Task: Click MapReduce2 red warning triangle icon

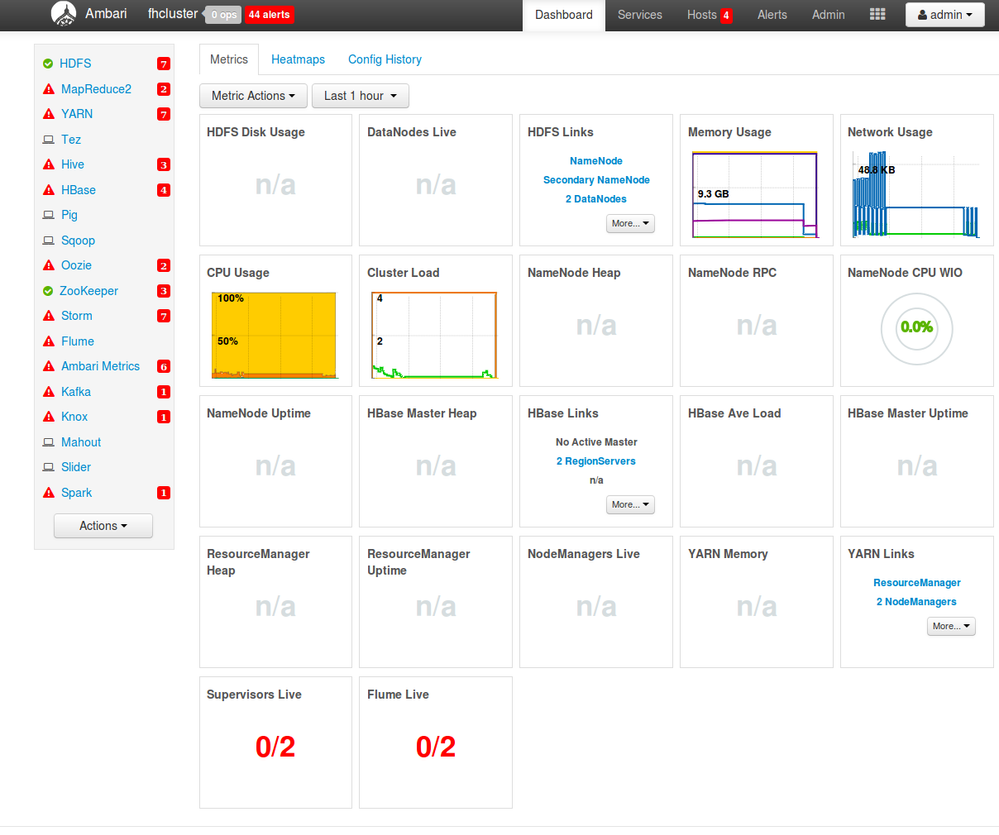Action: [48, 89]
